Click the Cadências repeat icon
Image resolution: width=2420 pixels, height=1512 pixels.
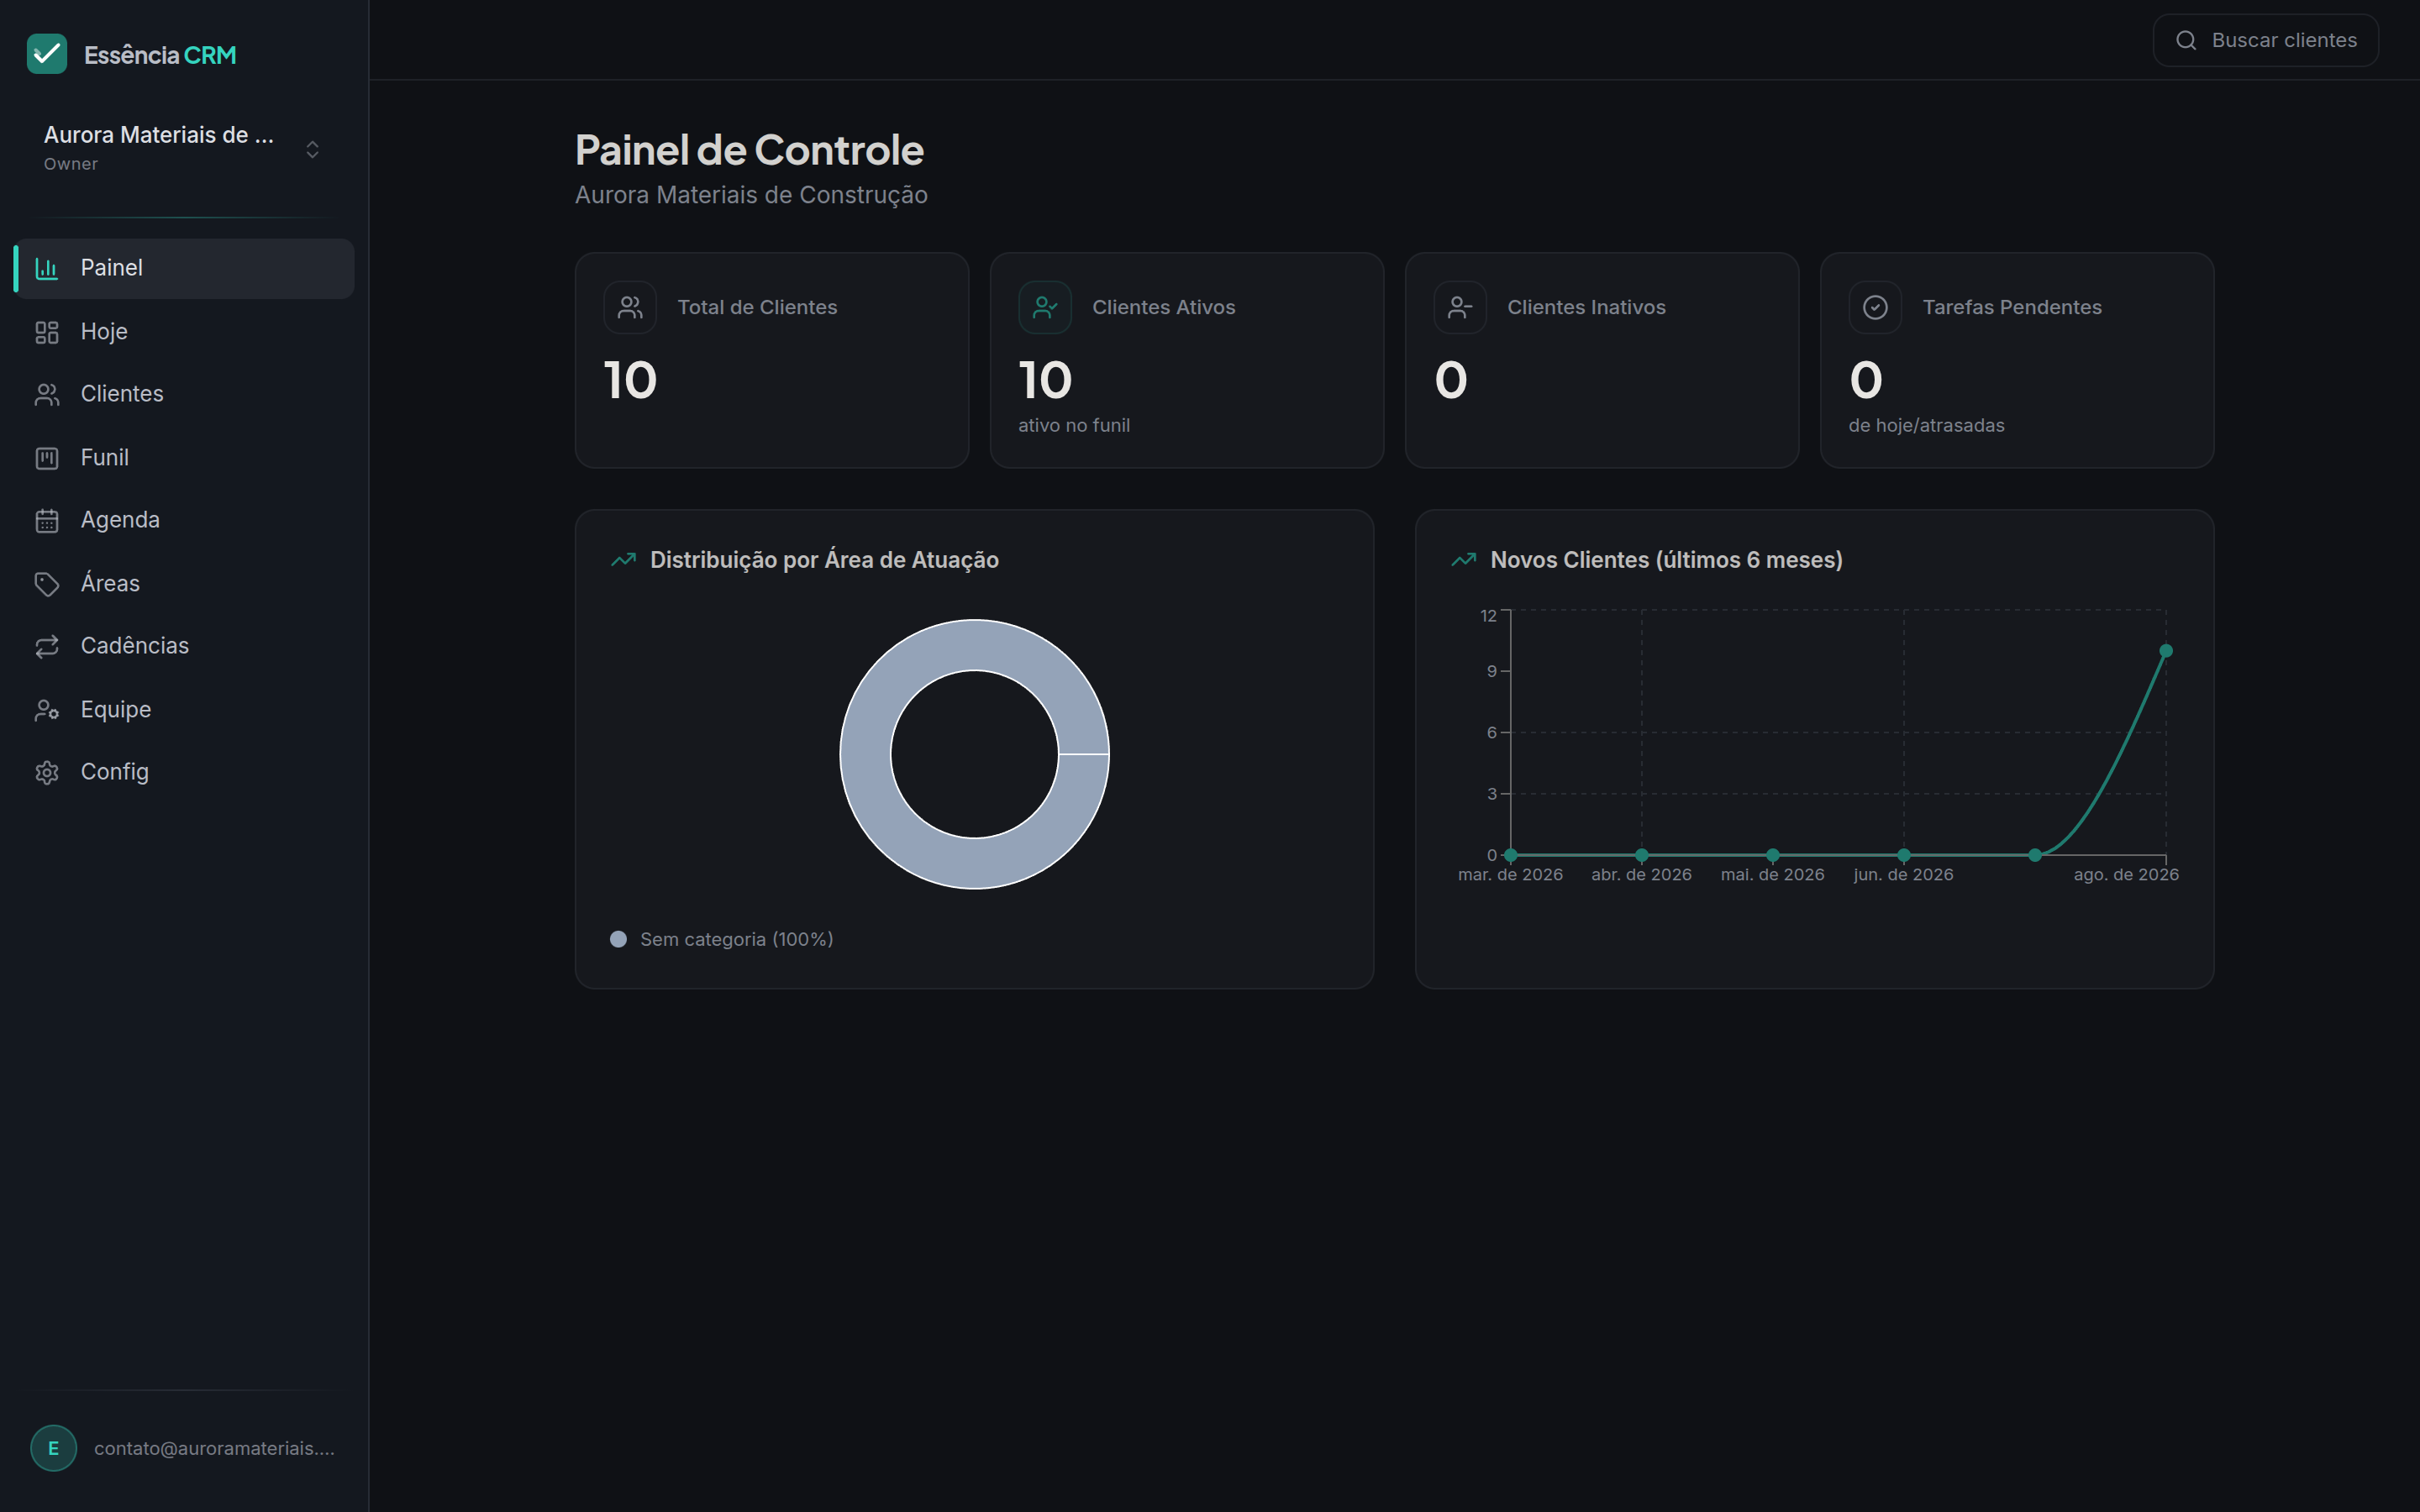tap(47, 646)
